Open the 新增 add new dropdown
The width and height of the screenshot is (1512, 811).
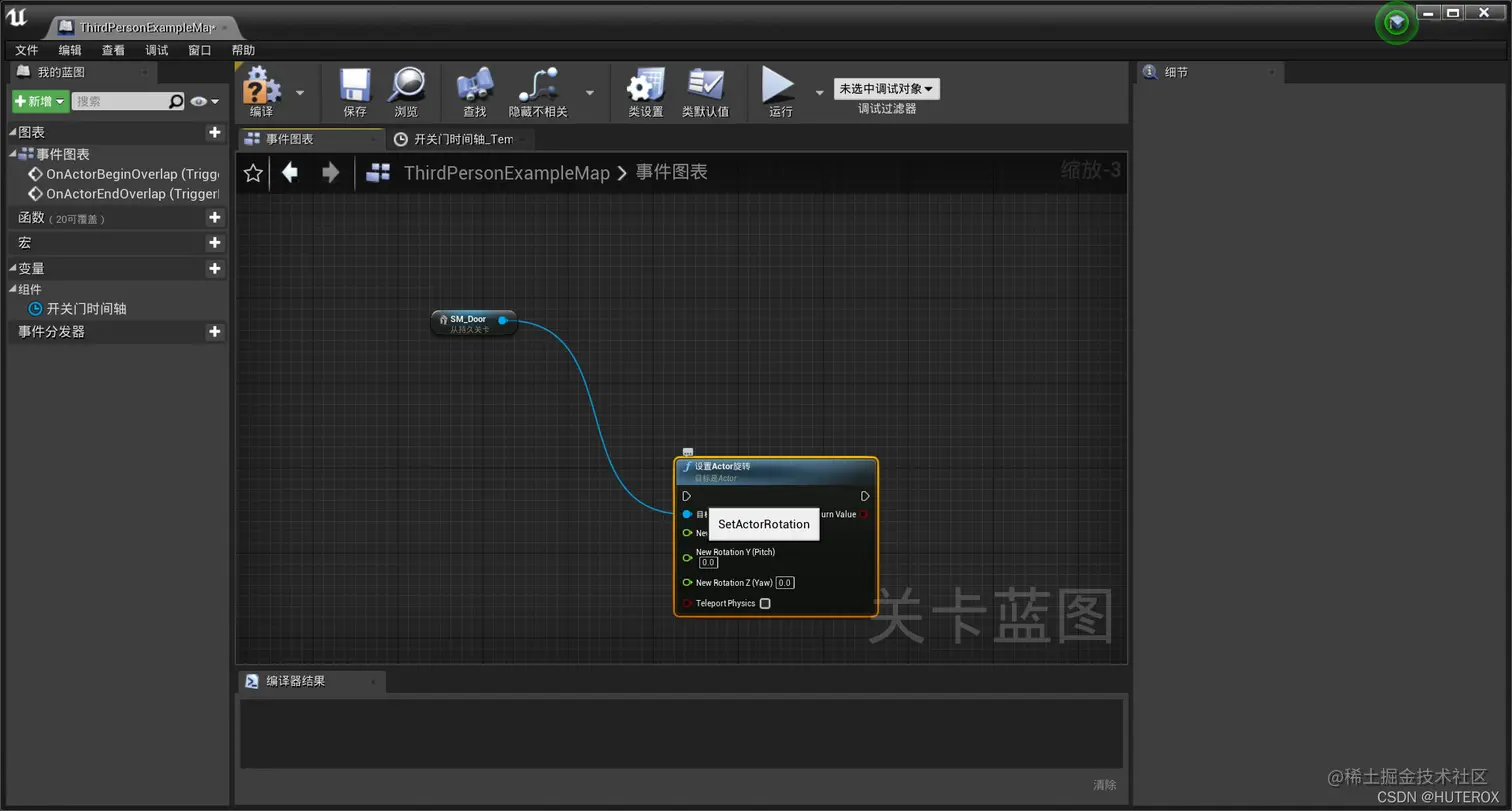pyautogui.click(x=40, y=101)
